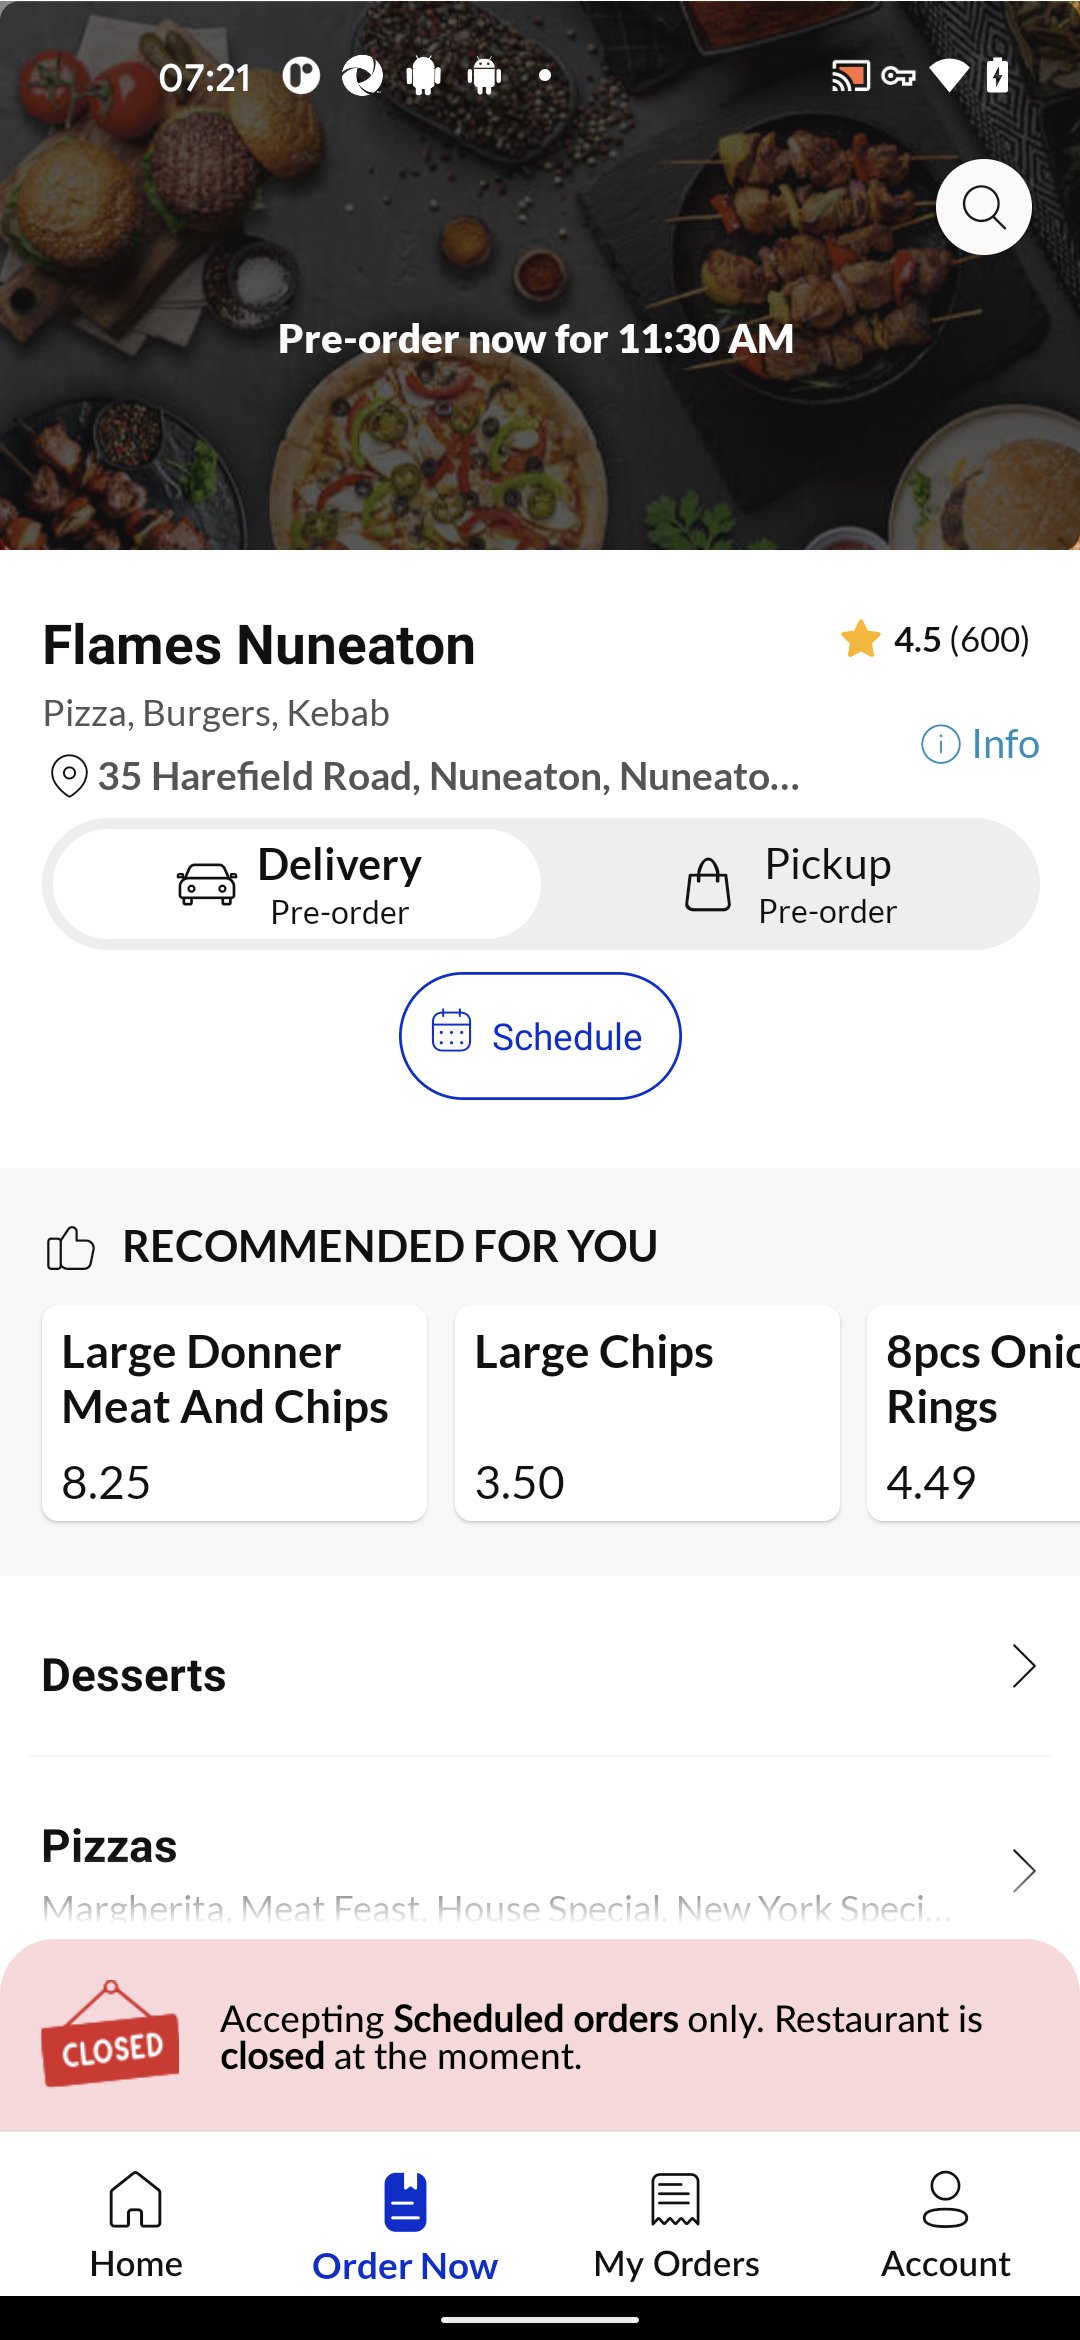1080x2340 pixels.
Task: Open restaurant Info
Action: pos(980,744)
